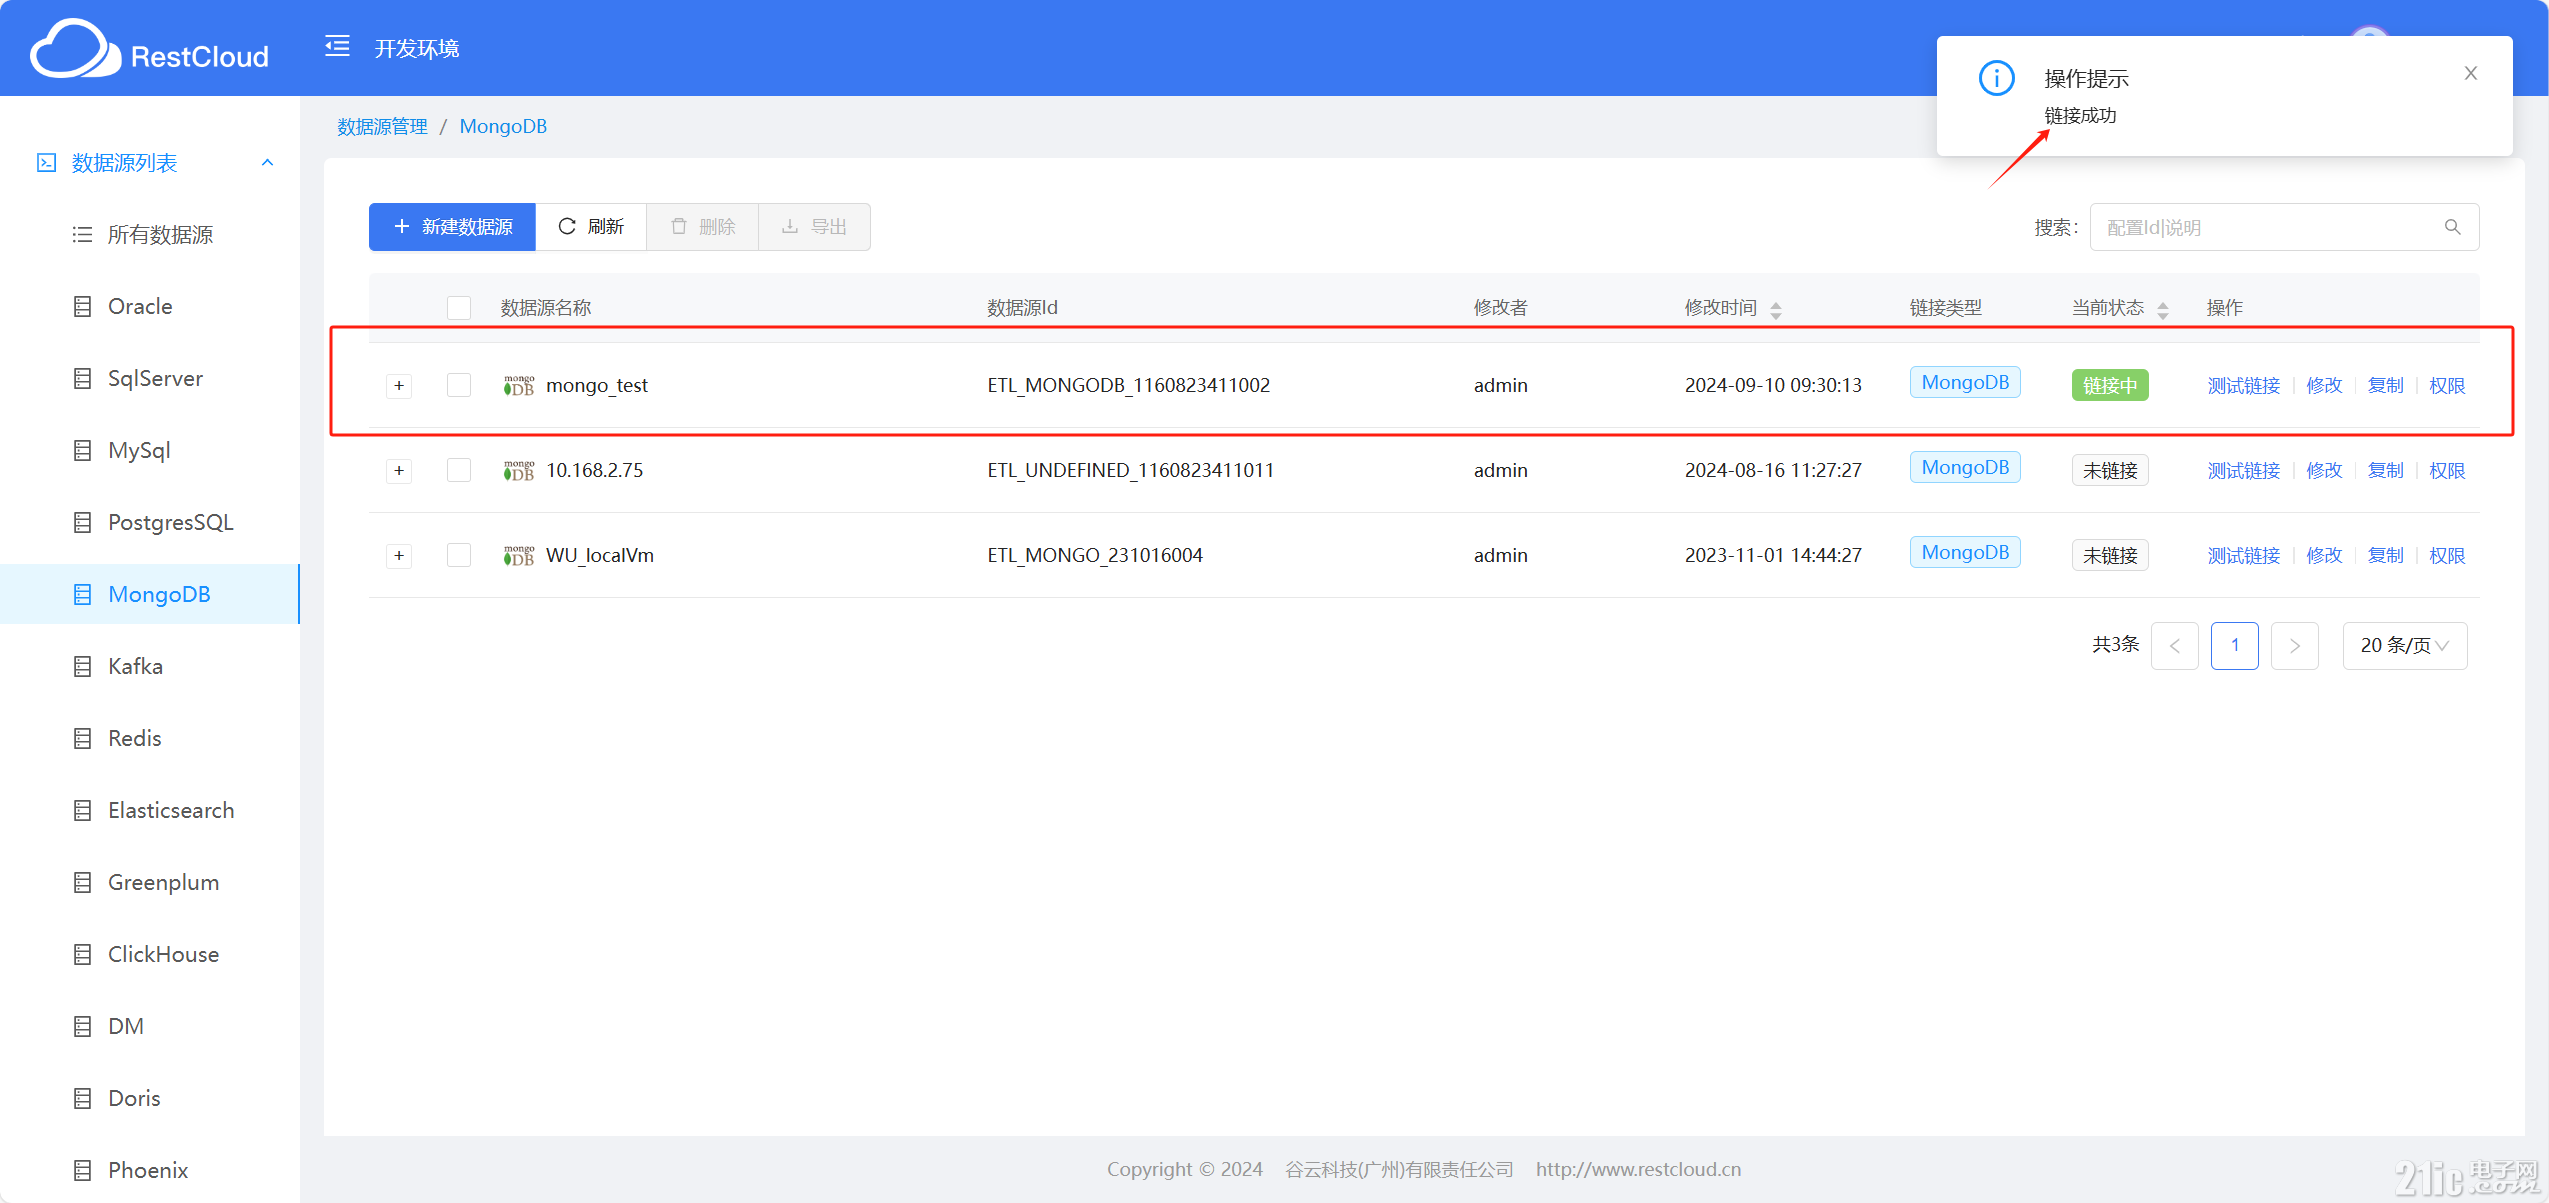Screen dimensions: 2549x1203
Task: Click the database icon next to Elasticsearch
Action: click(82, 810)
